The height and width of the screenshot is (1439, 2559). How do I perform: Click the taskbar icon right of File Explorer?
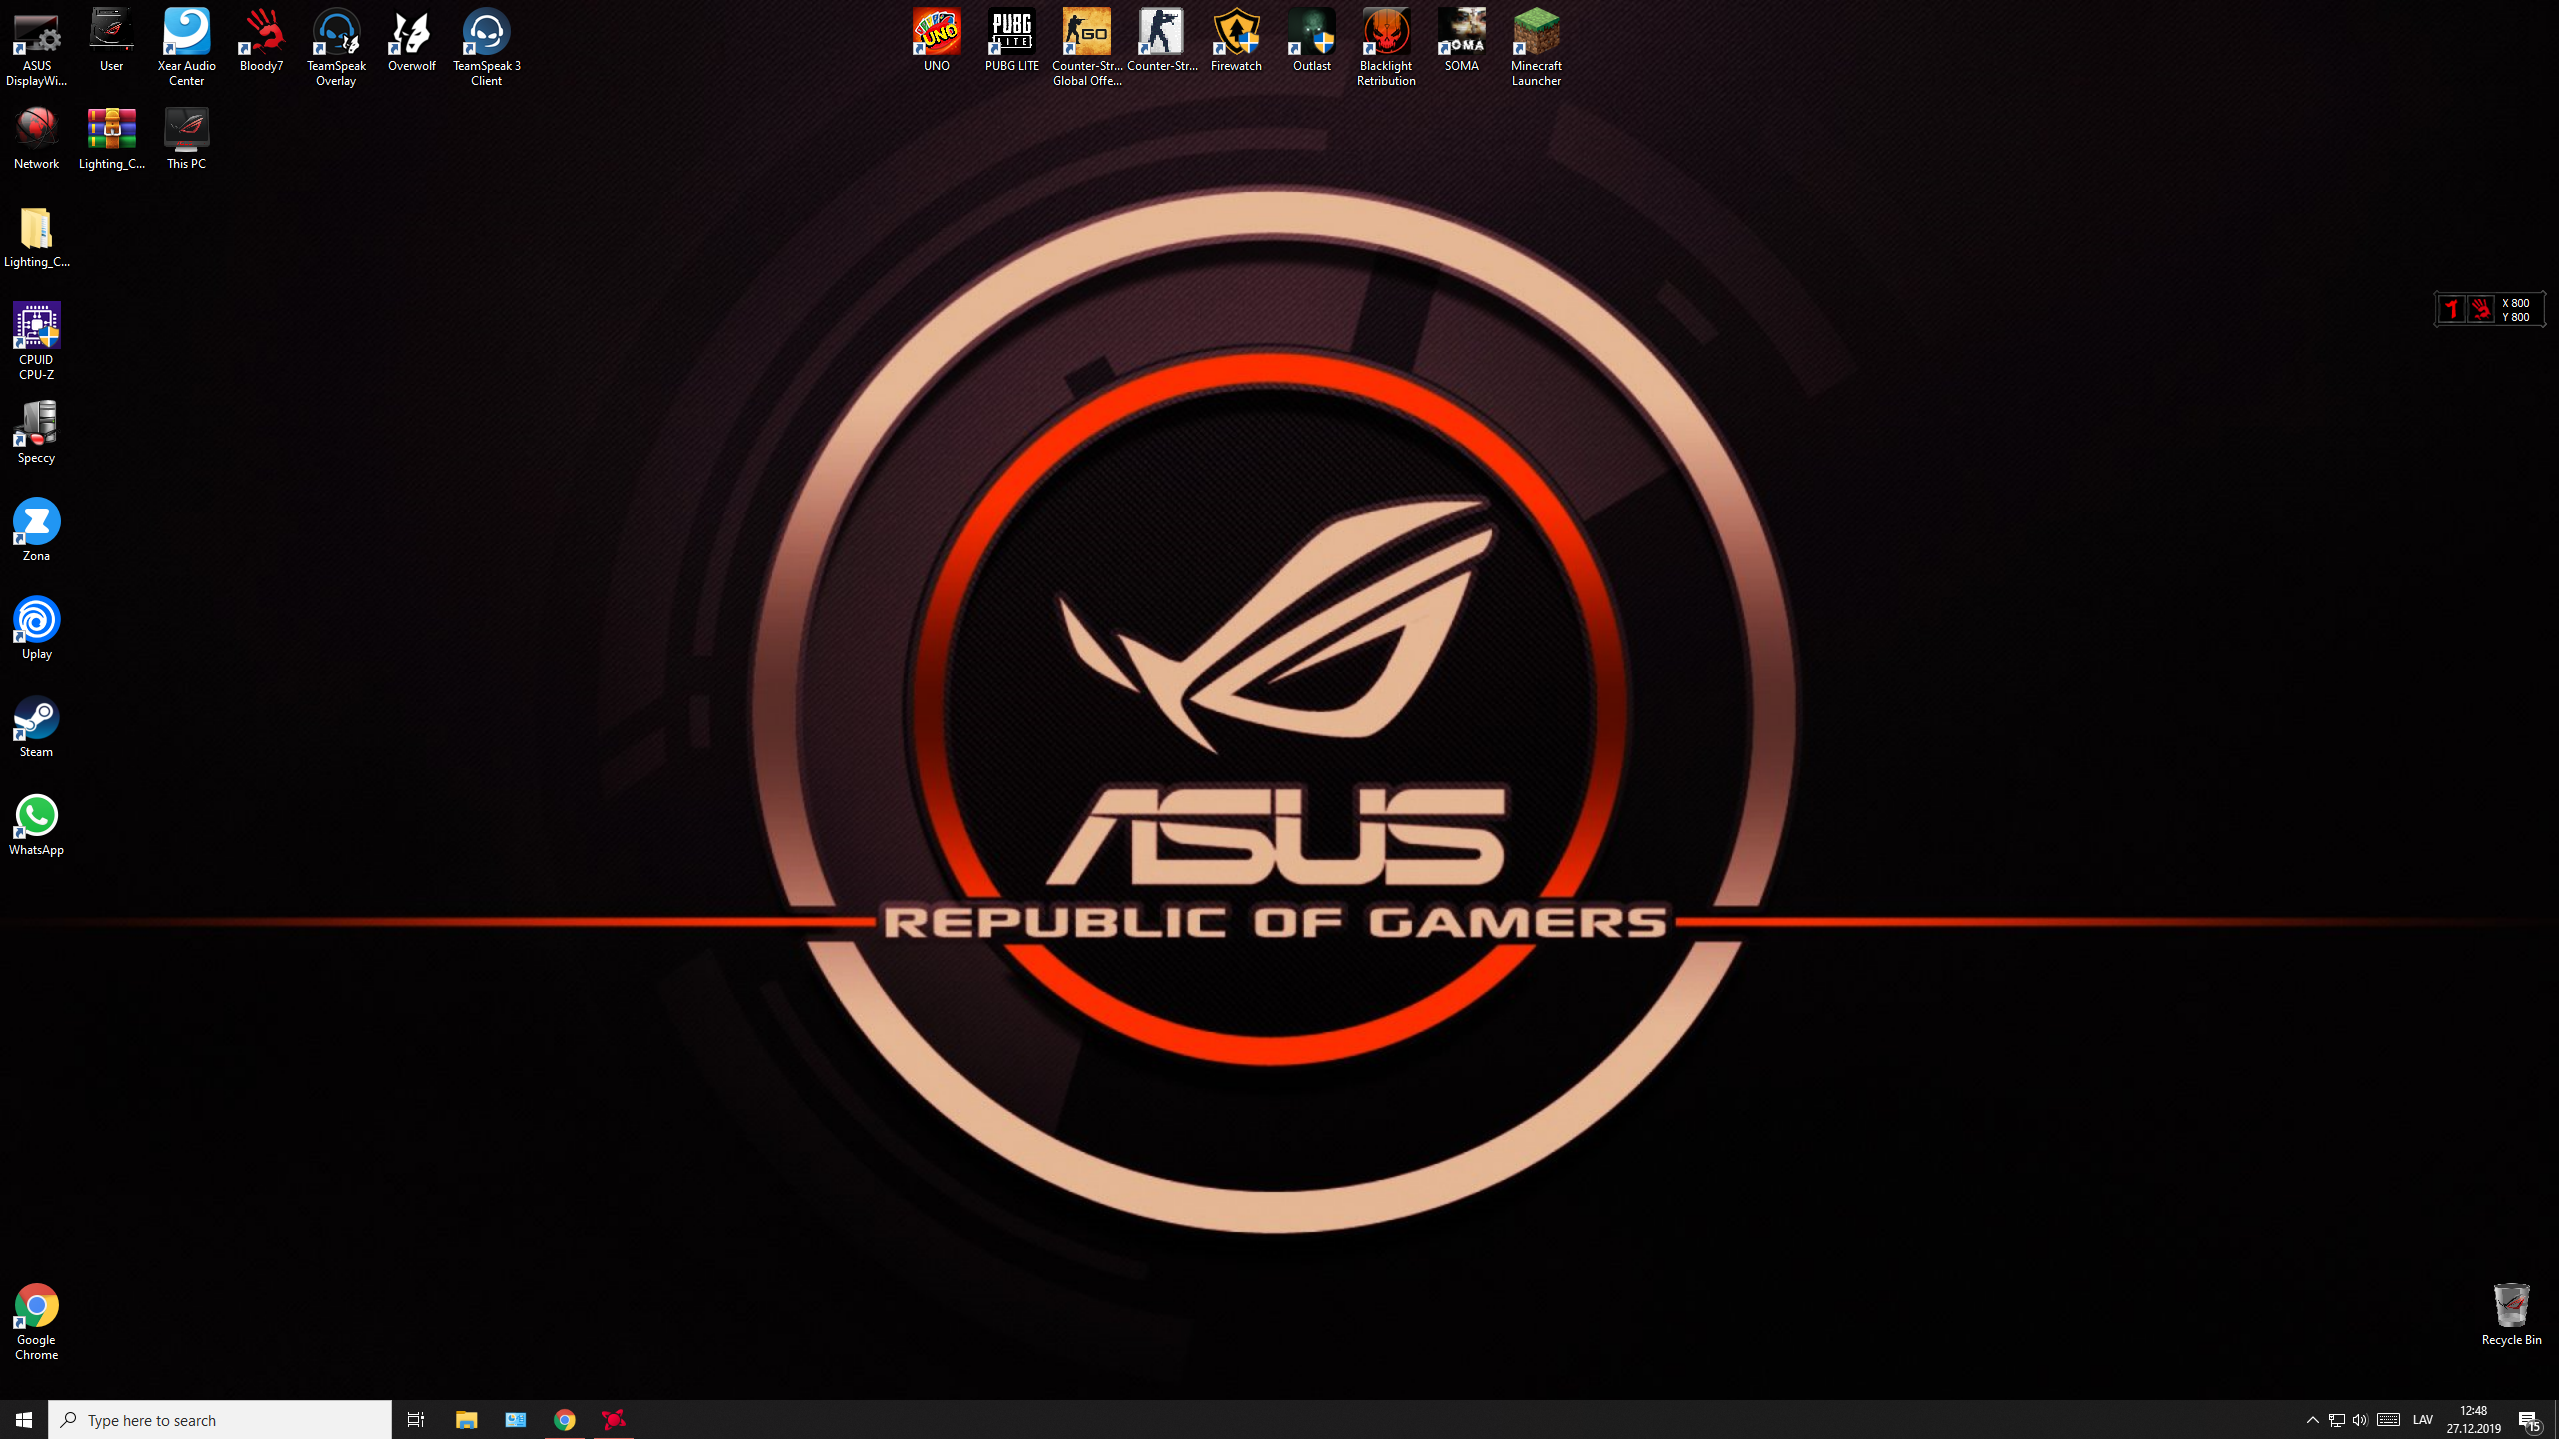pos(515,1419)
